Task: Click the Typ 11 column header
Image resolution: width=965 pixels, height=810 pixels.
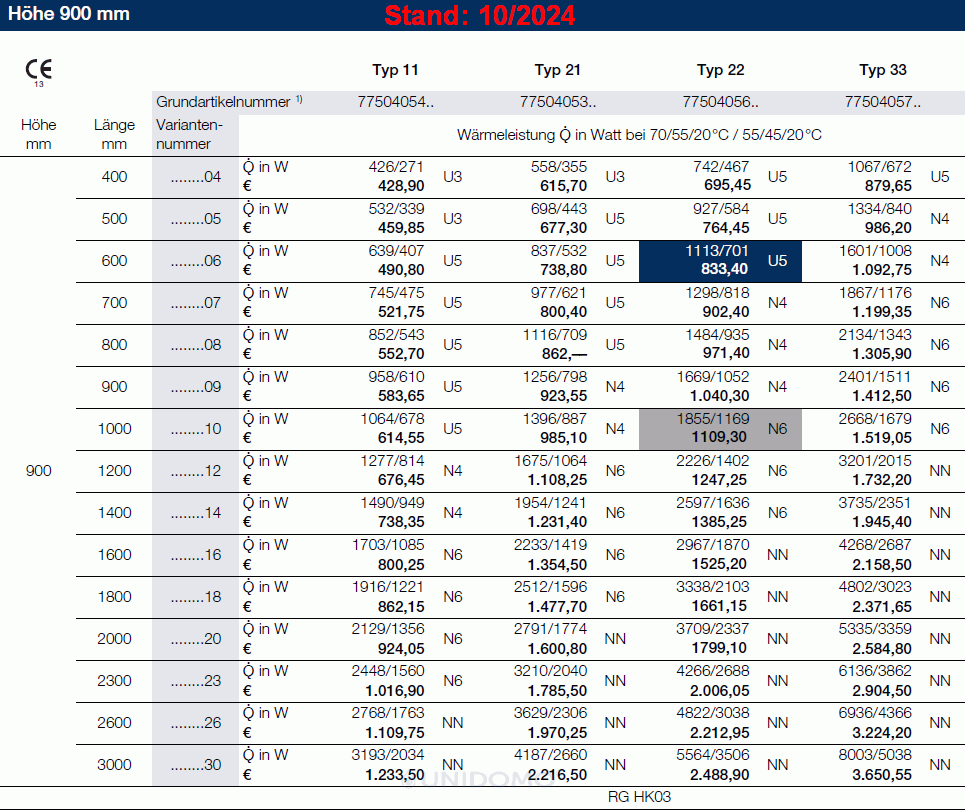Action: point(395,70)
